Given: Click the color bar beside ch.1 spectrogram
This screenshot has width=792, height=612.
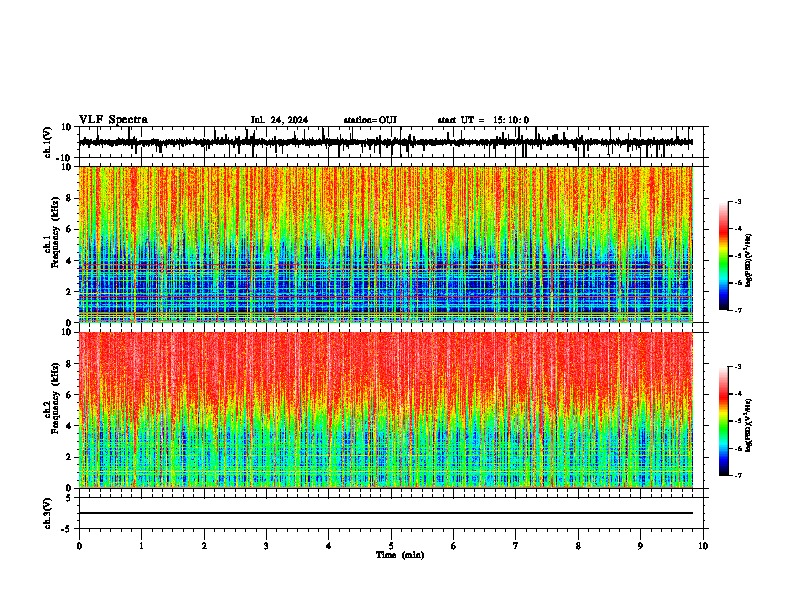Looking at the screenshot, I should coord(724,256).
